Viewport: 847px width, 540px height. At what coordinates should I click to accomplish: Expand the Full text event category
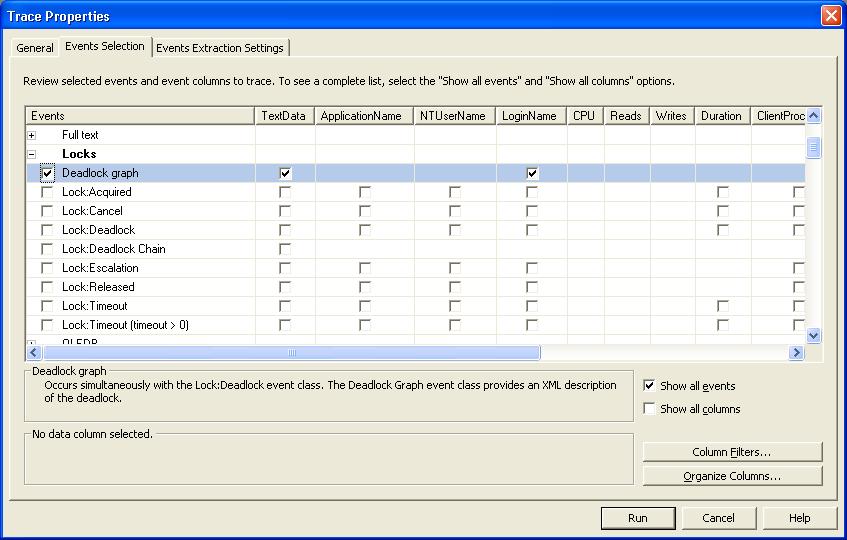(32, 135)
